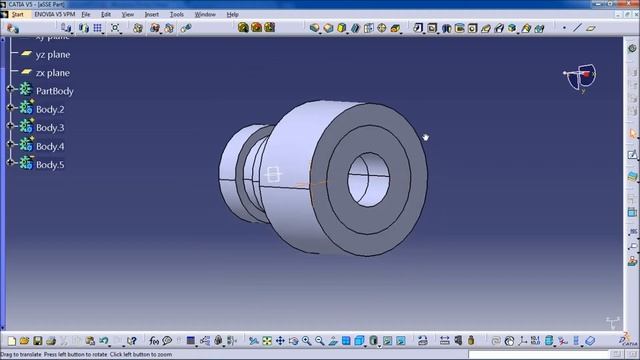The width and height of the screenshot is (640, 360).
Task: Open the ENOVIA V5 VPM menu
Action: pyautogui.click(x=55, y=14)
